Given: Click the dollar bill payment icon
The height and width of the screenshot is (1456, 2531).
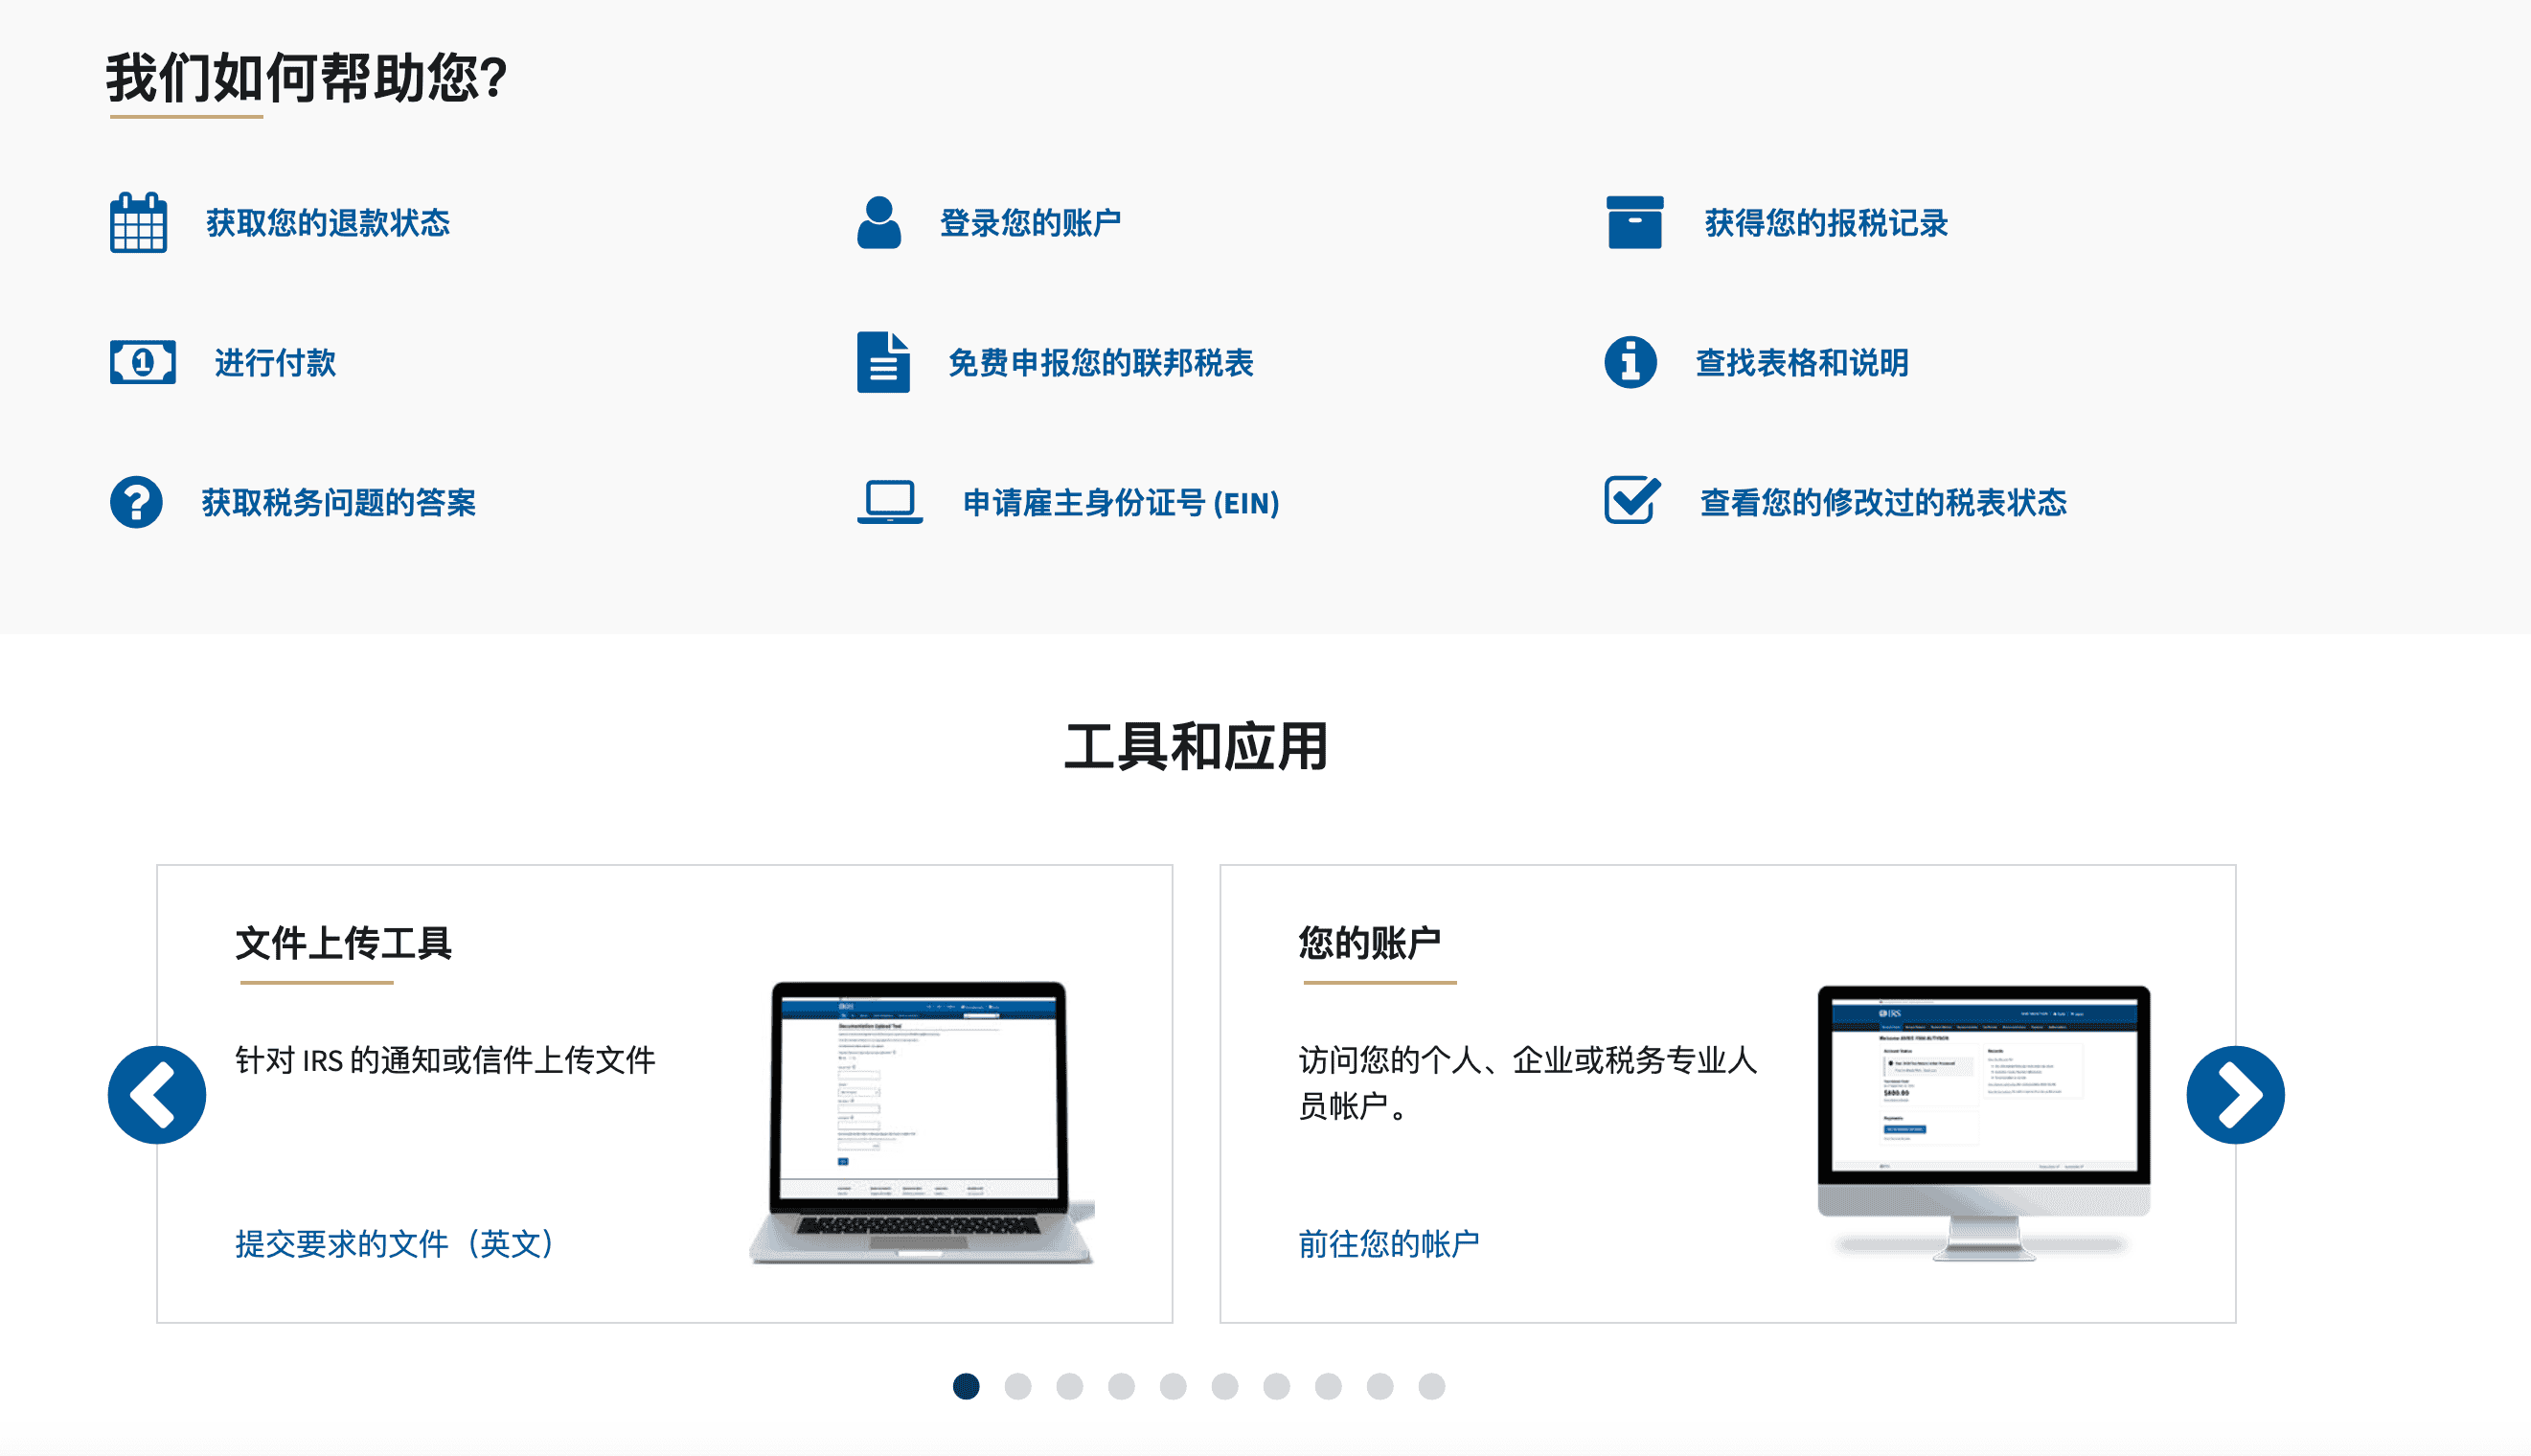Looking at the screenshot, I should coord(142,362).
